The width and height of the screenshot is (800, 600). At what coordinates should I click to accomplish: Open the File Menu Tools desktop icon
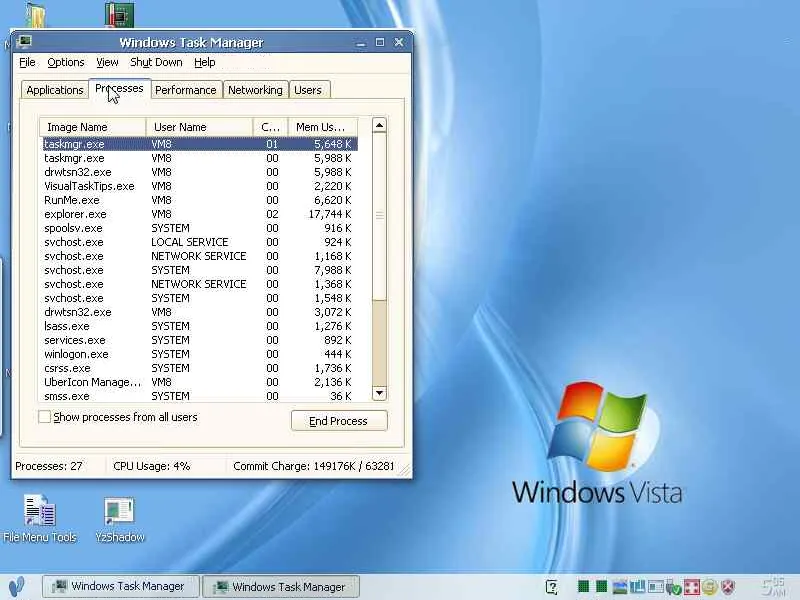pyautogui.click(x=40, y=517)
